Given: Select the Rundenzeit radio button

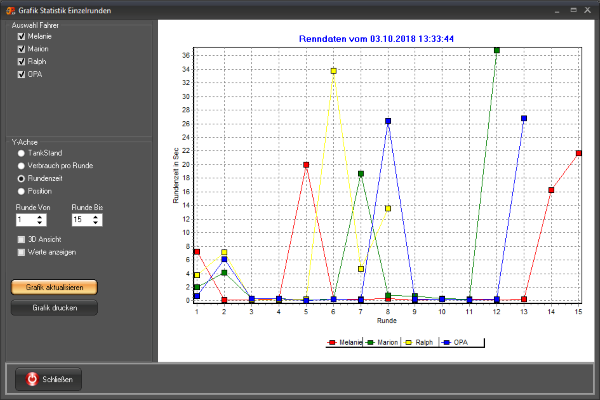Looking at the screenshot, I should point(21,178).
